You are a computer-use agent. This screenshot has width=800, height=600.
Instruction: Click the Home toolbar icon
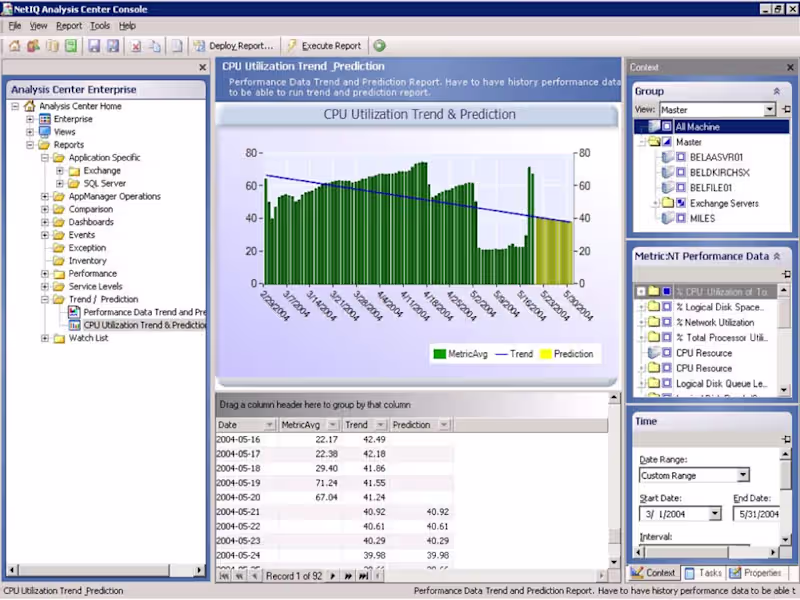14,46
